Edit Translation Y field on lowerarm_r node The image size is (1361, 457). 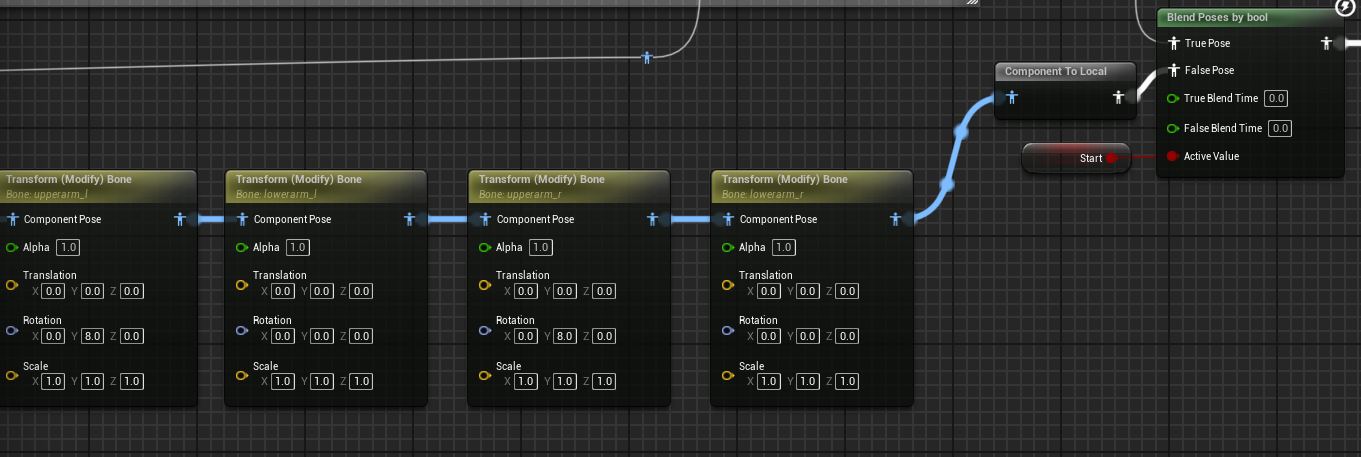pos(807,291)
